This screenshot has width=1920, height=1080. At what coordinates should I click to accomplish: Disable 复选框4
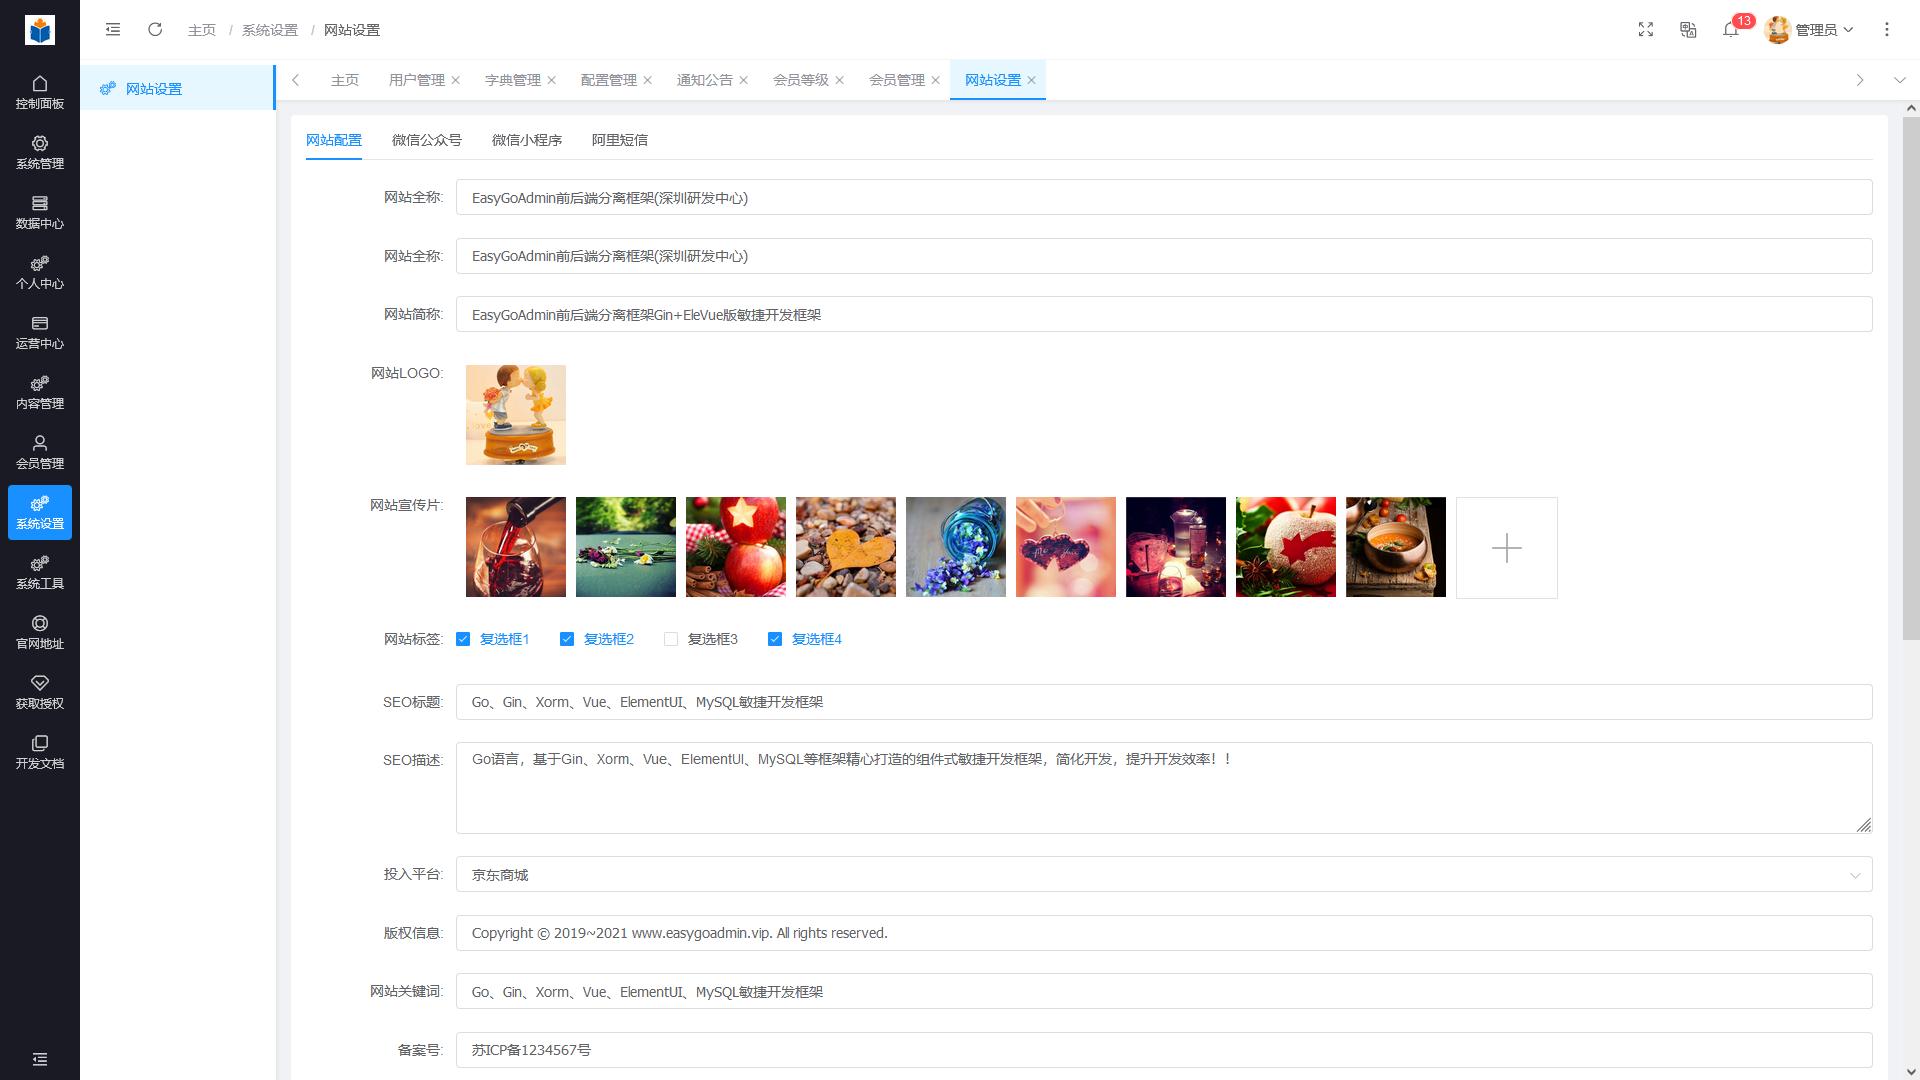[775, 638]
